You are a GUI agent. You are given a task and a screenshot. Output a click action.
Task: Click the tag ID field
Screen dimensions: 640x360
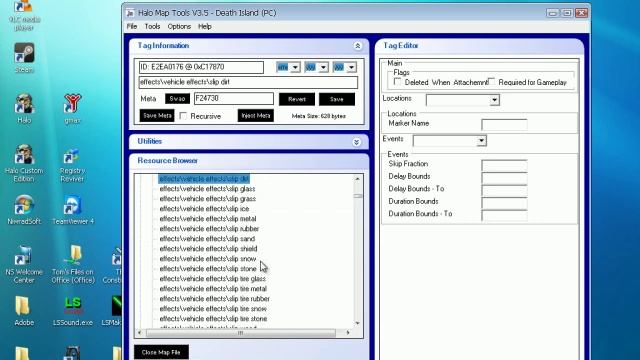coord(201,67)
